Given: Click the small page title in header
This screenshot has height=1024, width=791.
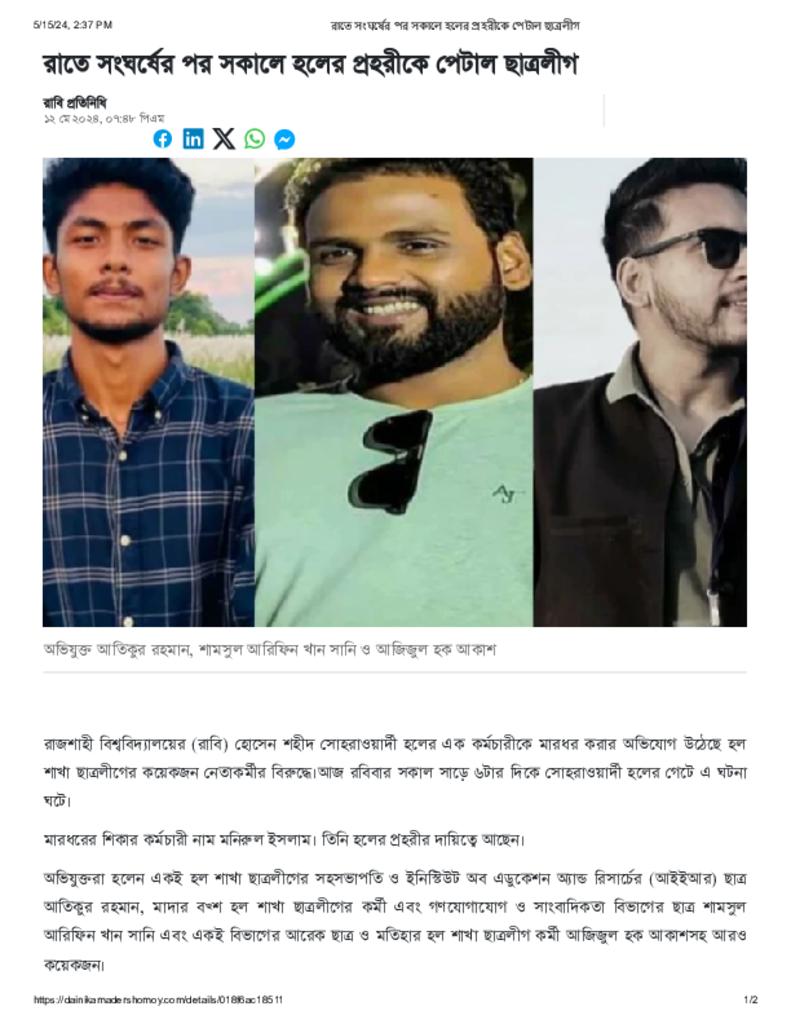Looking at the screenshot, I should coord(455,26).
